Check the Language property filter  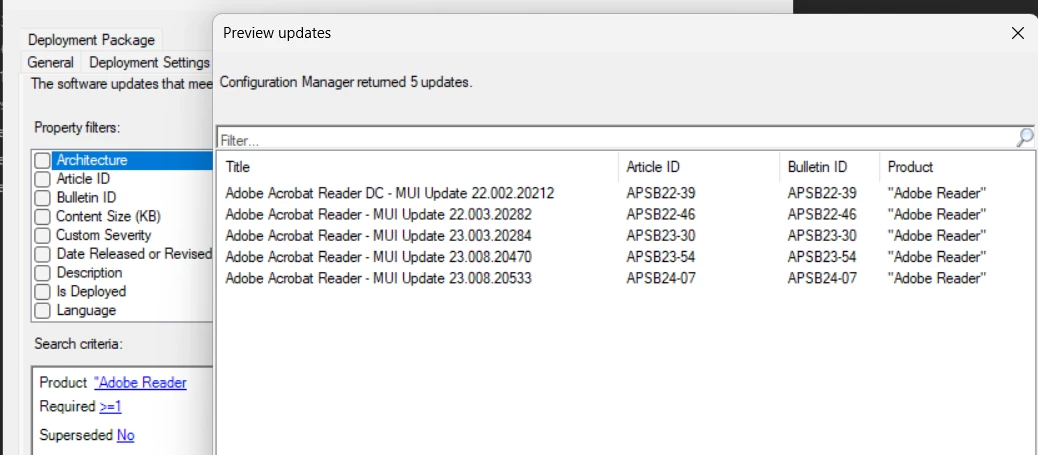pyautogui.click(x=42, y=310)
